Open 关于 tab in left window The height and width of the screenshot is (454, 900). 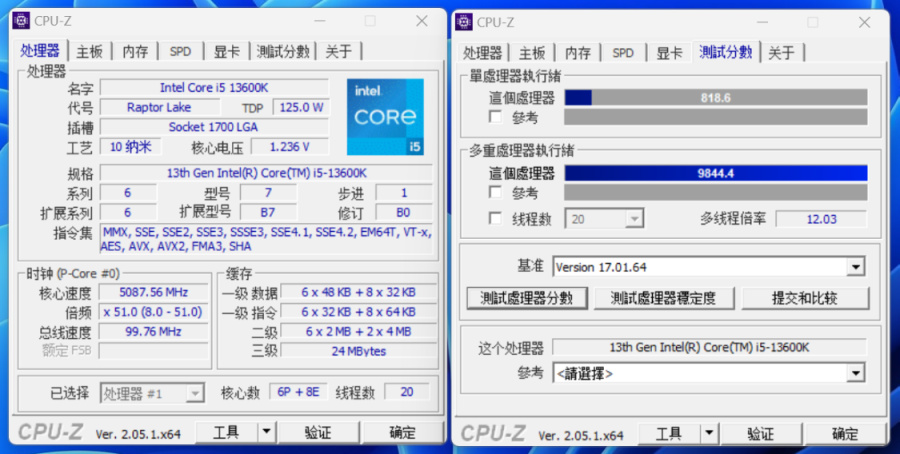pyautogui.click(x=338, y=52)
